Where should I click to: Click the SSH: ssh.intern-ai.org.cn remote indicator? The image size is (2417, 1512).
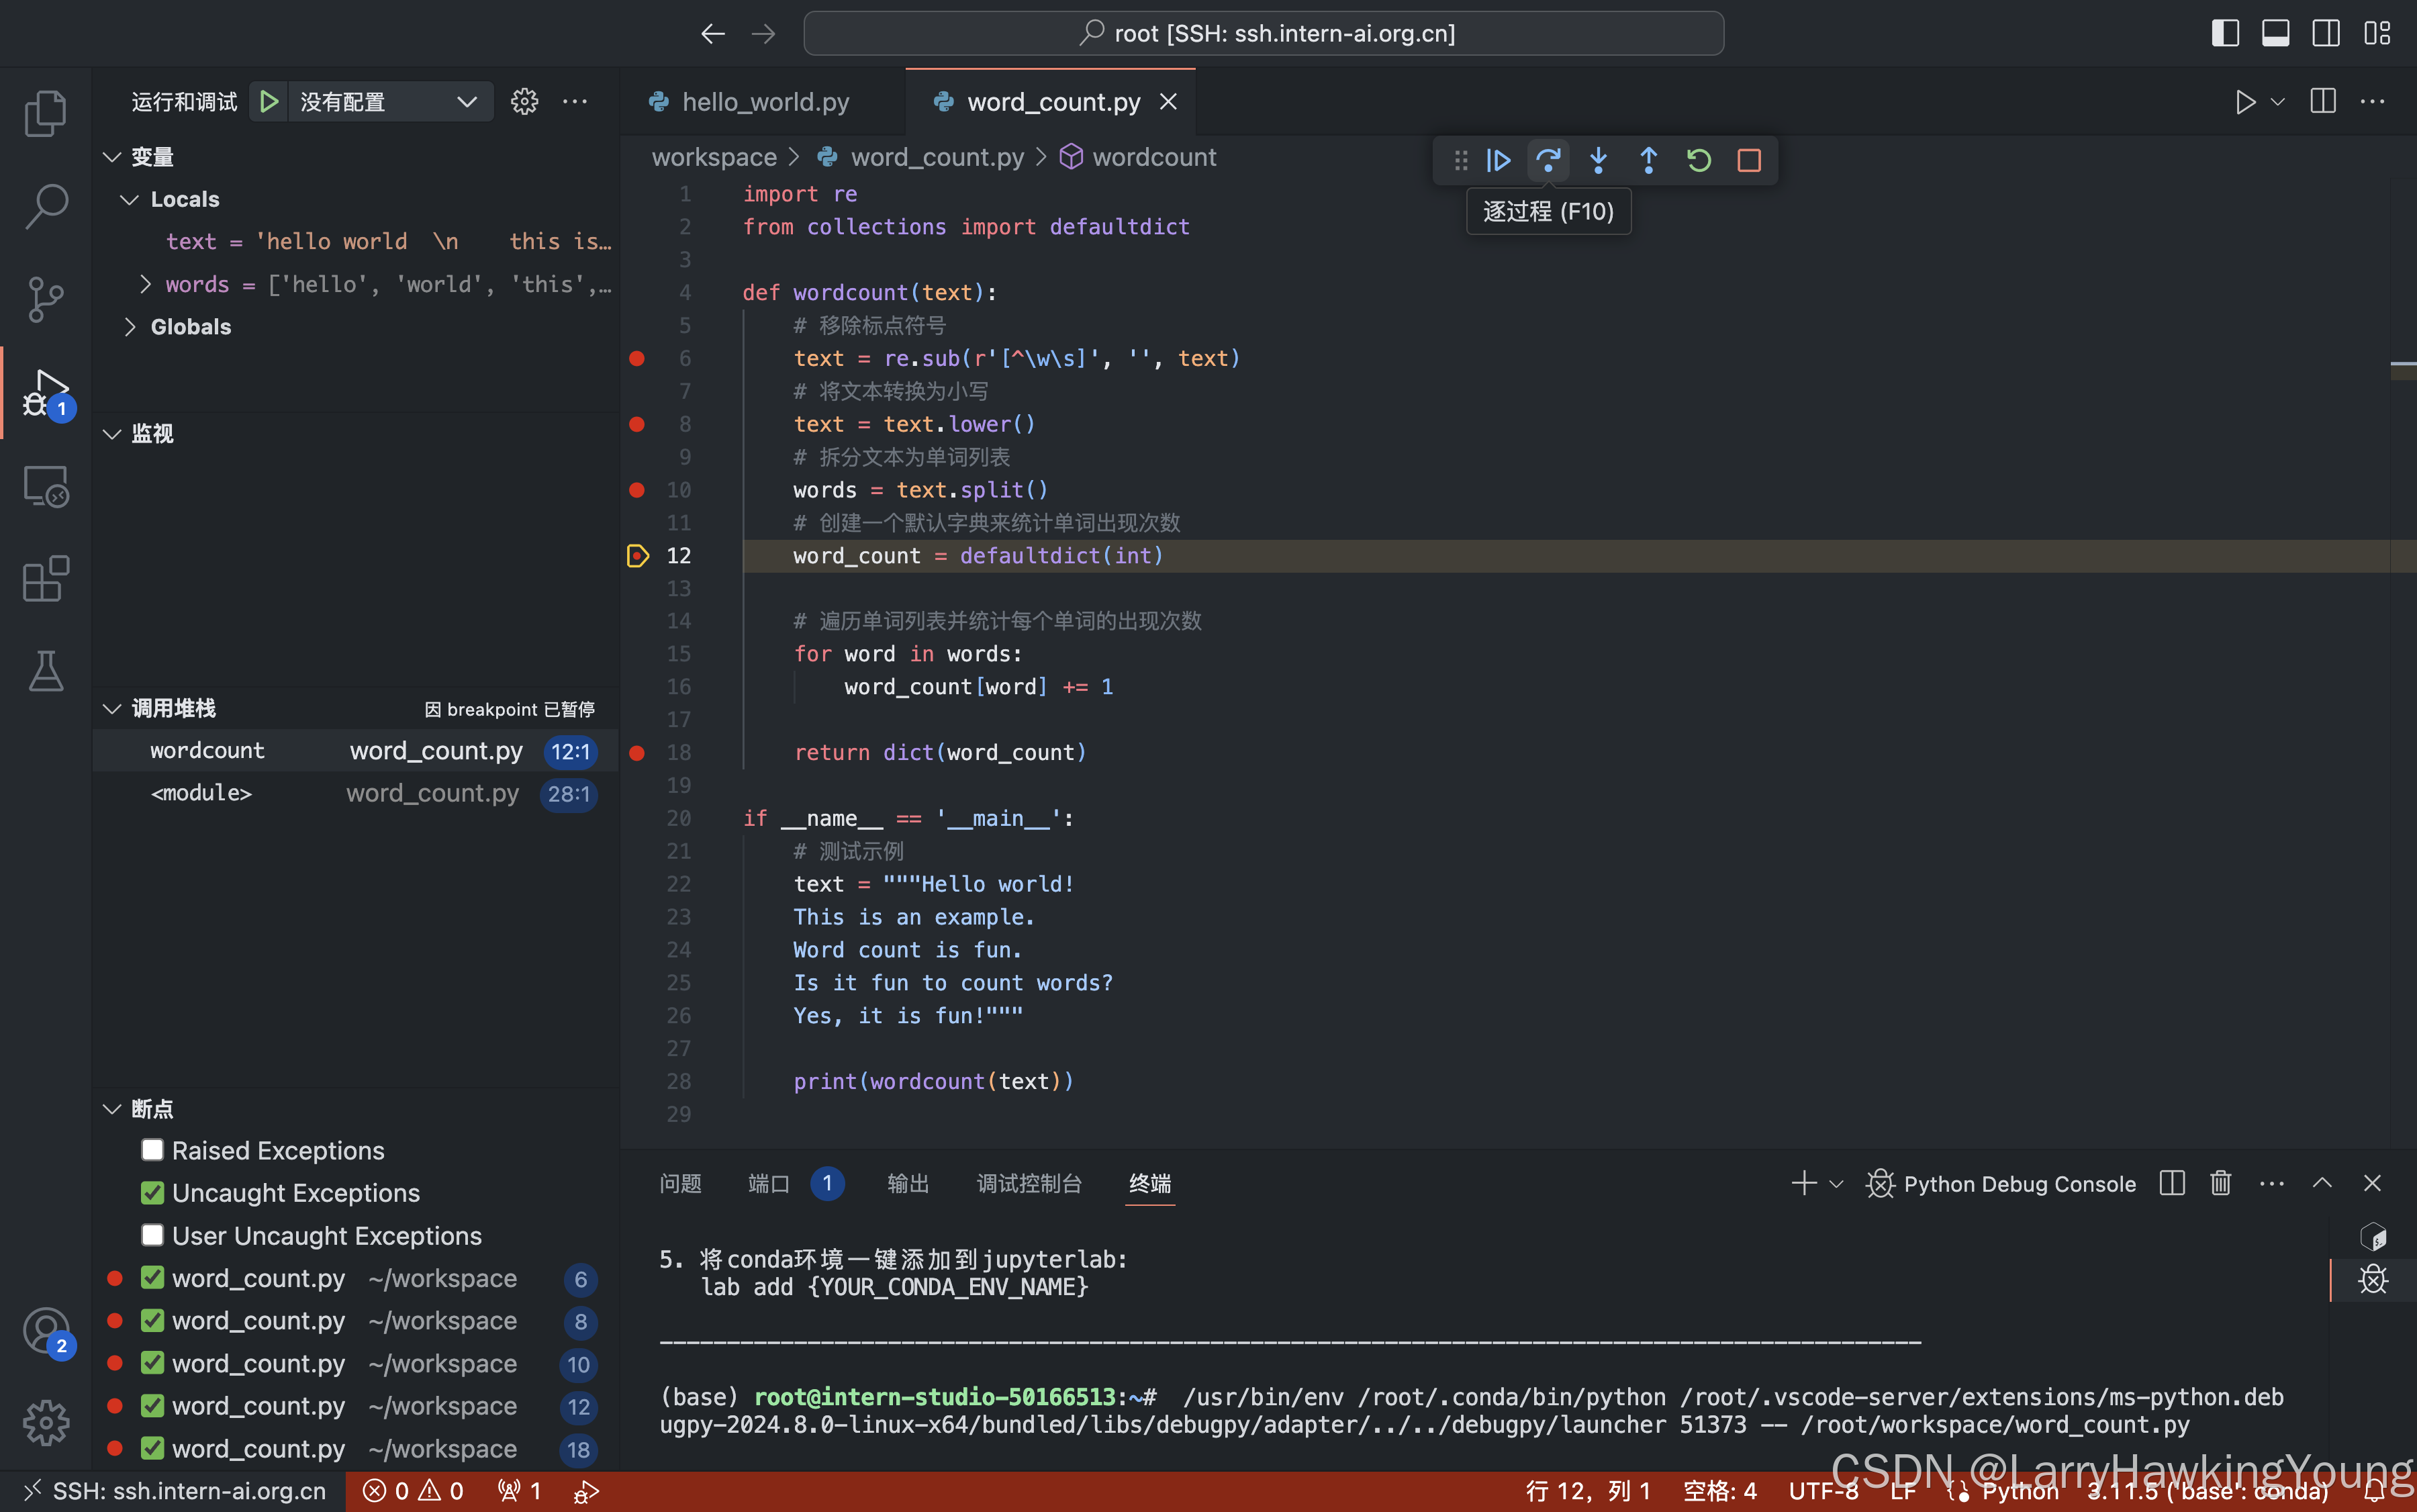pyautogui.click(x=173, y=1491)
